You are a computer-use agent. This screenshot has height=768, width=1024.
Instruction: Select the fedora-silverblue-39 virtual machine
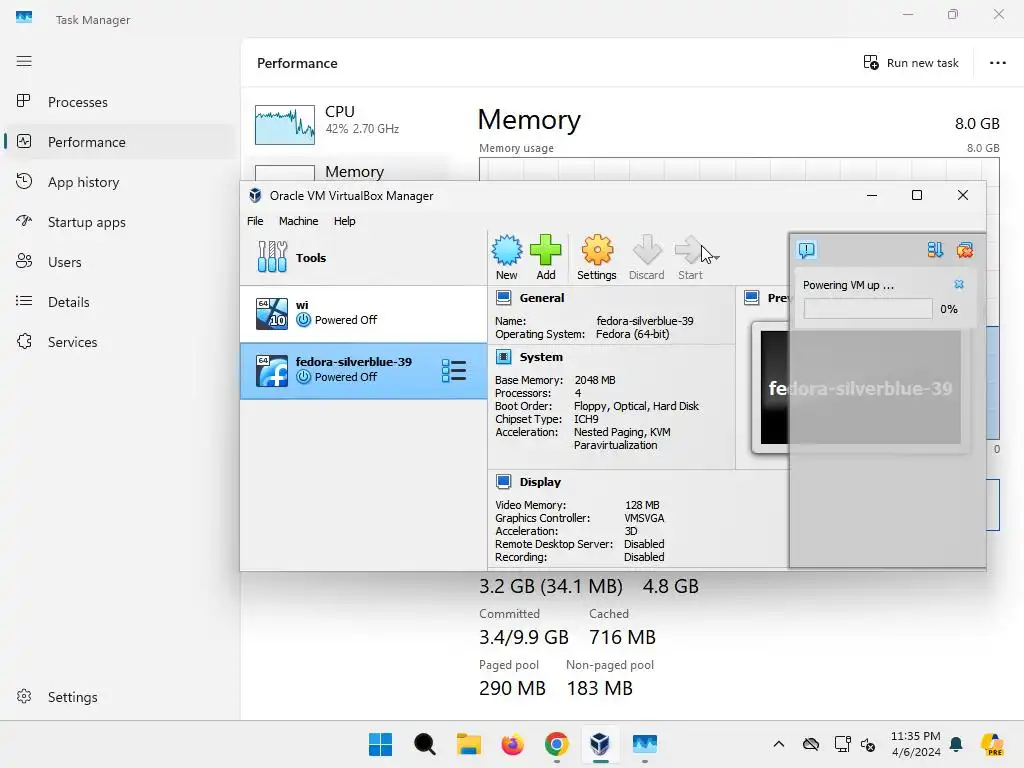(x=364, y=370)
